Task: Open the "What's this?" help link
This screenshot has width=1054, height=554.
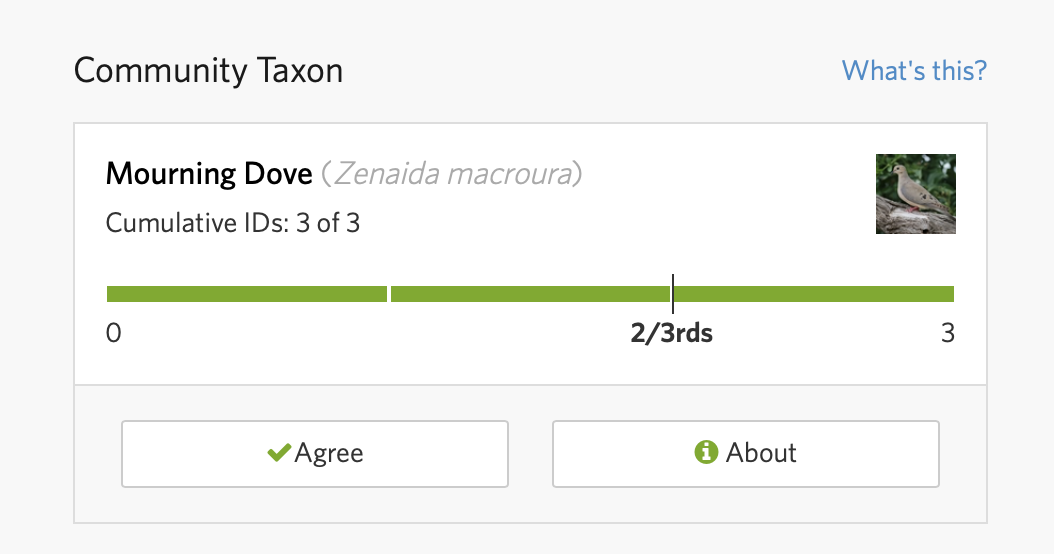Action: coord(914,71)
